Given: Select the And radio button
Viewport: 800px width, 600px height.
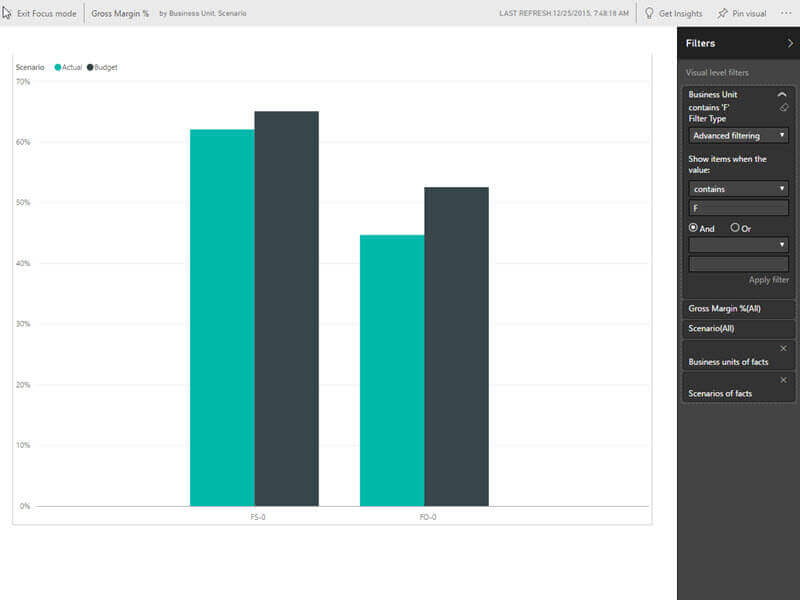Looking at the screenshot, I should (693, 228).
